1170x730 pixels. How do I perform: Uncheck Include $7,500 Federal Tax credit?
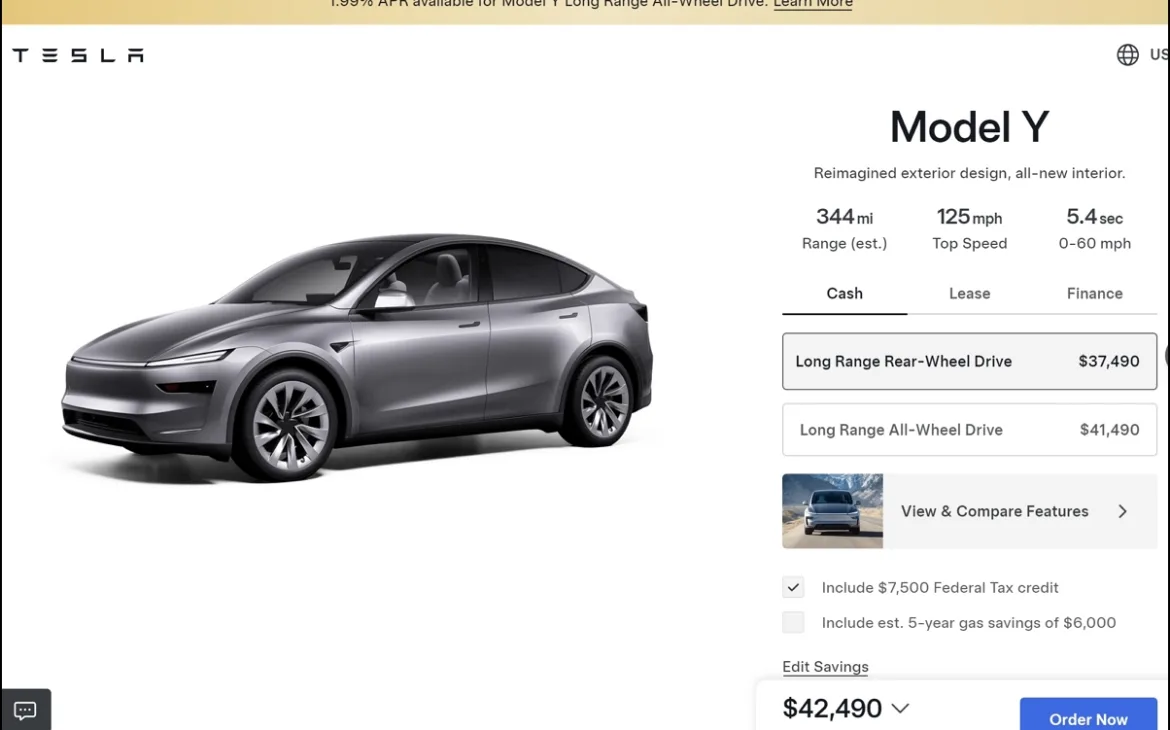pos(793,587)
